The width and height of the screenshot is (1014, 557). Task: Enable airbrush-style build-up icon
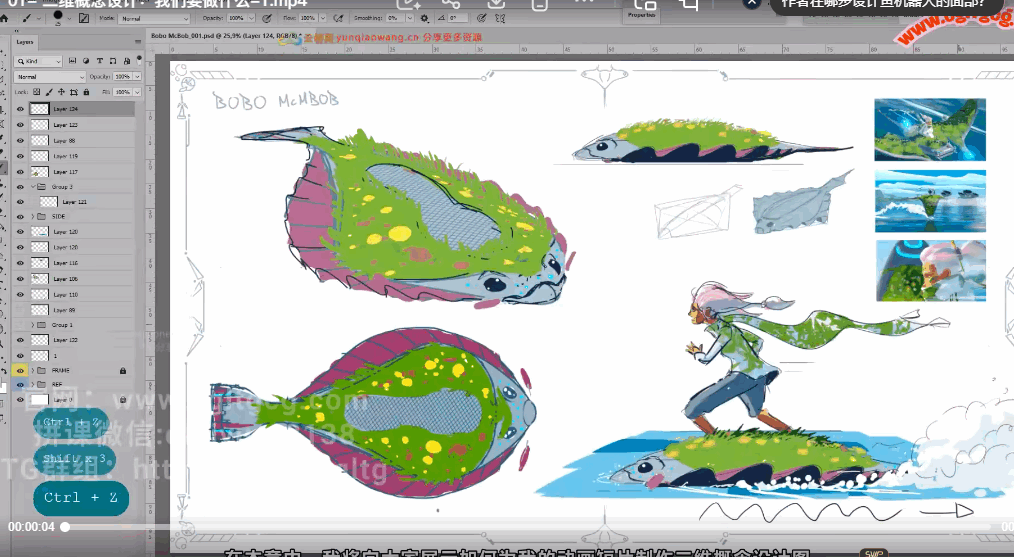pos(338,18)
